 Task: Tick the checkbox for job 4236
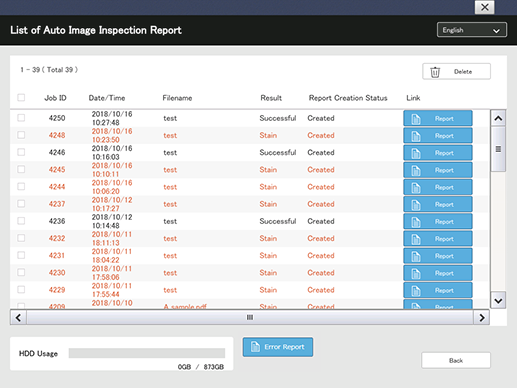click(21, 221)
